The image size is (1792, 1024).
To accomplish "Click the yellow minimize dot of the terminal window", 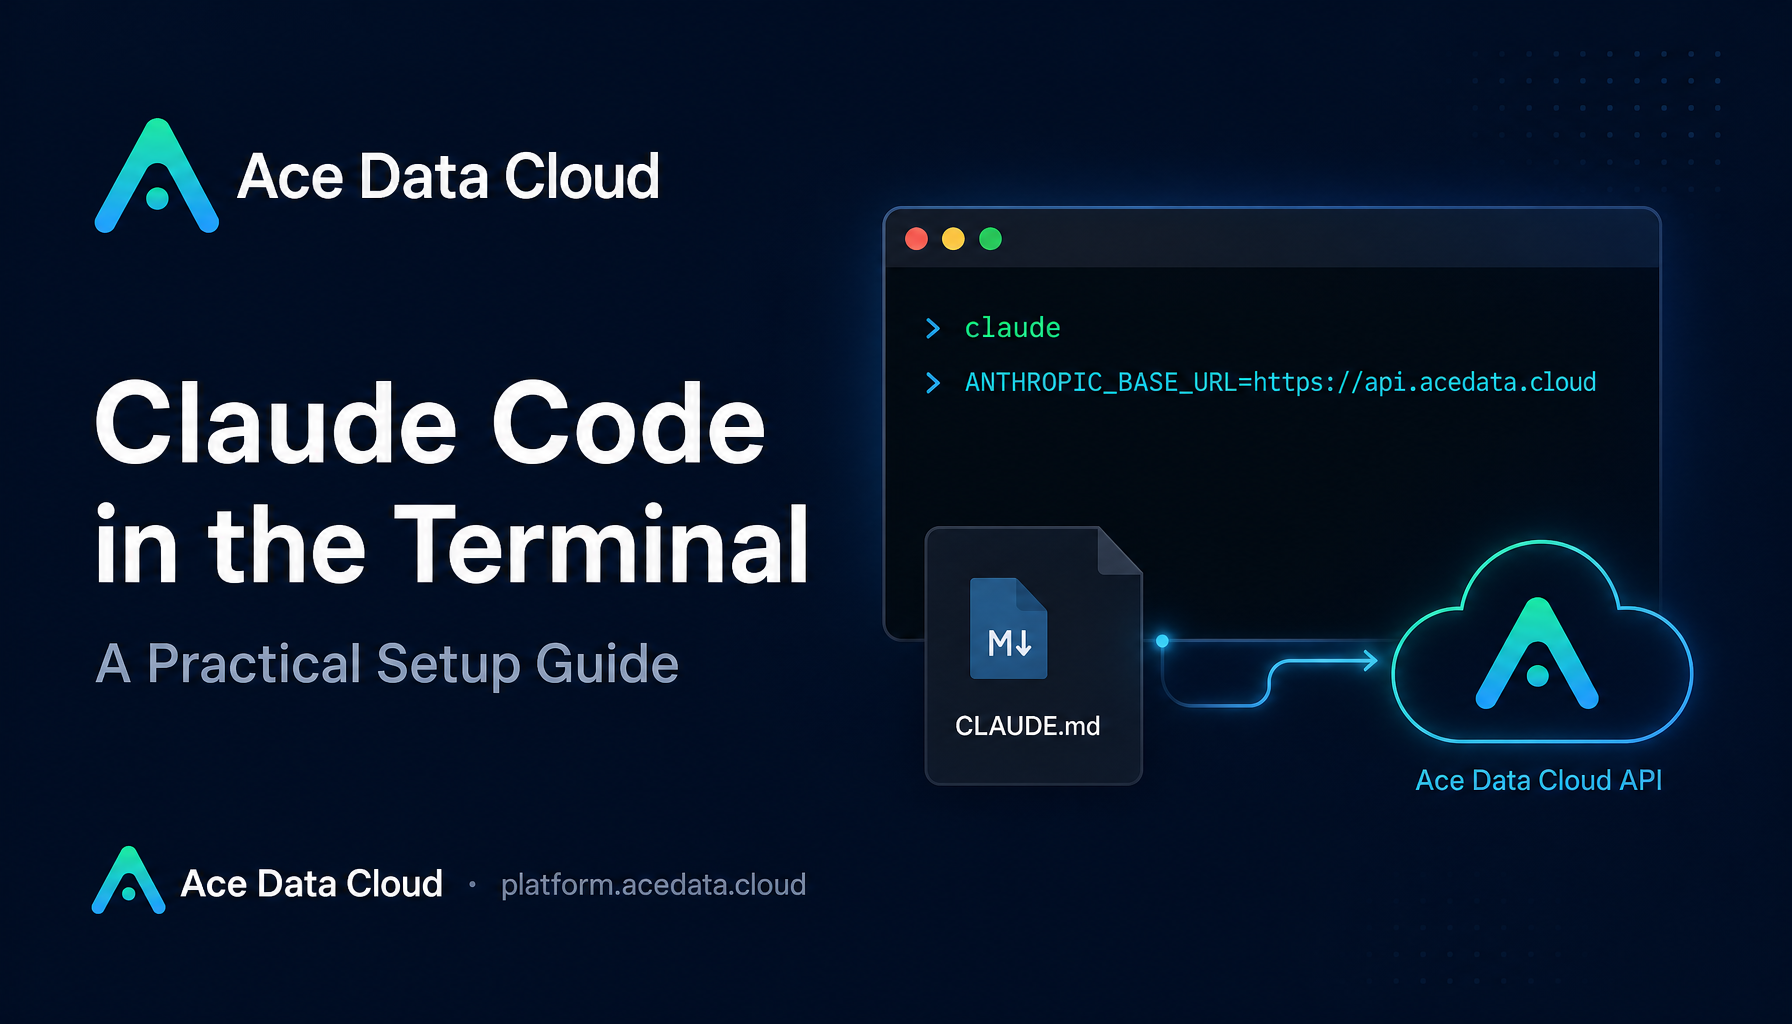I will (x=953, y=239).
